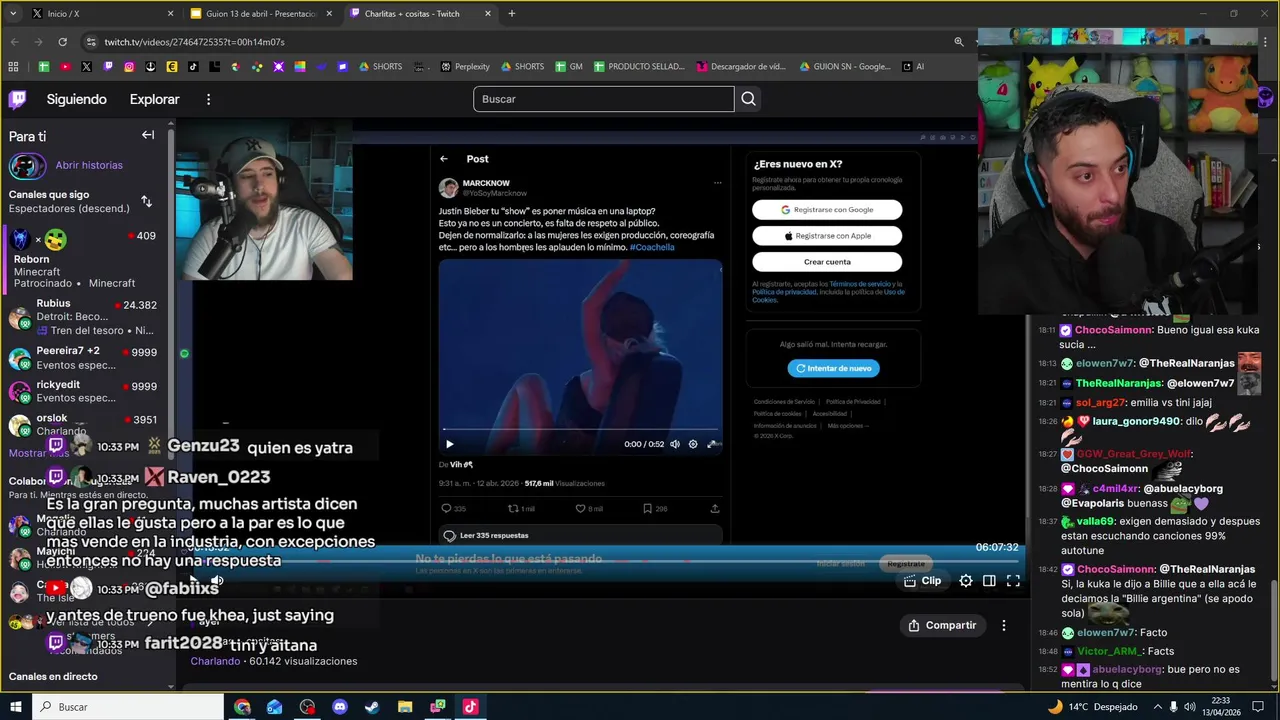Open the PRODUCTO SELLAD... bookmark
This screenshot has height=720, width=1280.
[639, 67]
